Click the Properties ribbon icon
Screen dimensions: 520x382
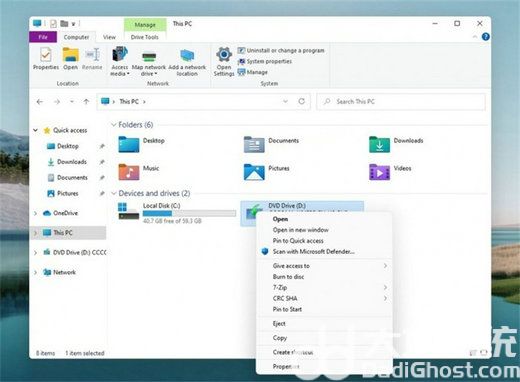46,54
